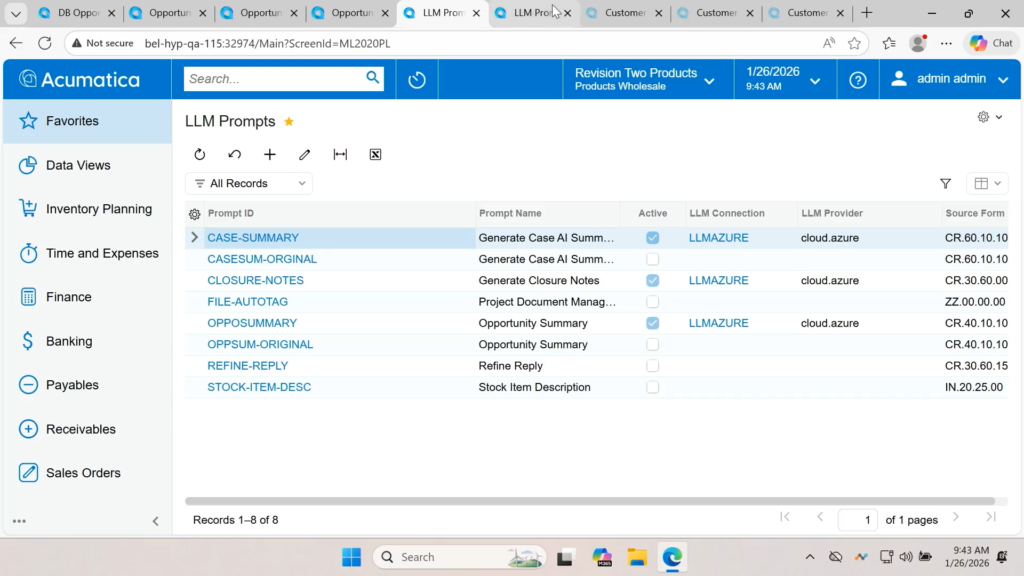Click the Refresh icon in the grid toolbar
Viewport: 1024px width, 576px height.
(x=200, y=155)
